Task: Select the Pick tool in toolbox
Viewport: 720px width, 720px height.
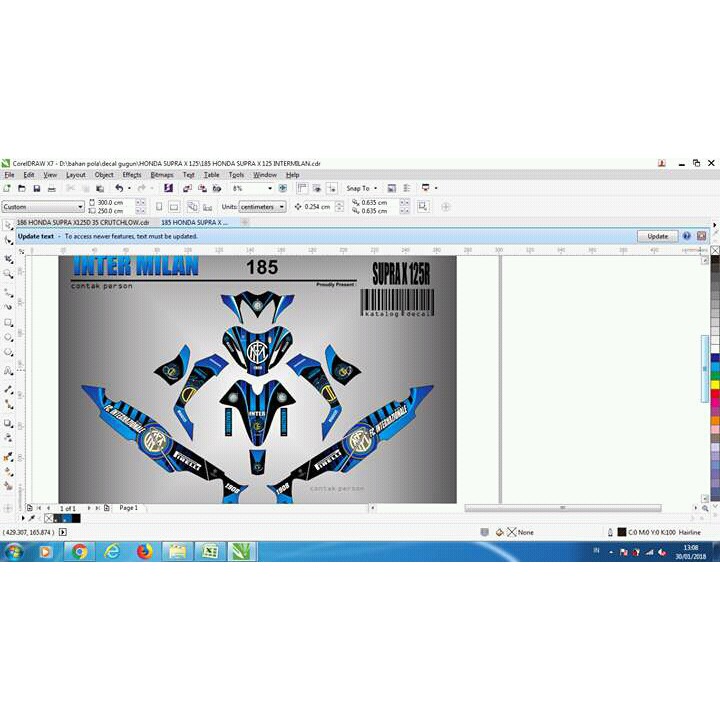Action: tap(8, 225)
